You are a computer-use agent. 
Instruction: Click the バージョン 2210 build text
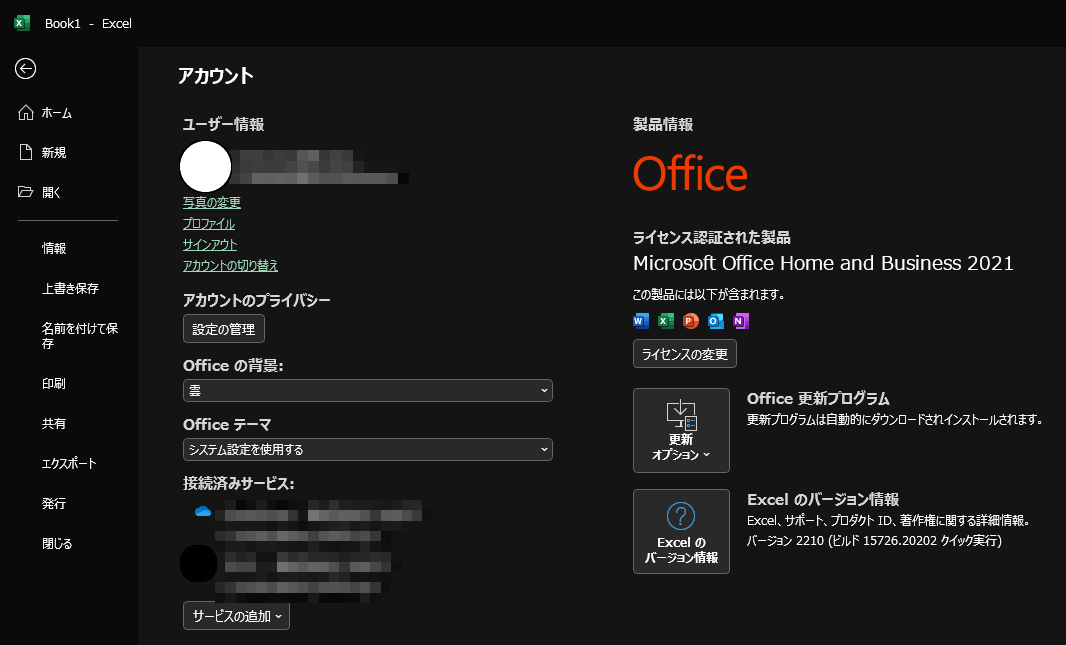pyautogui.click(x=874, y=541)
